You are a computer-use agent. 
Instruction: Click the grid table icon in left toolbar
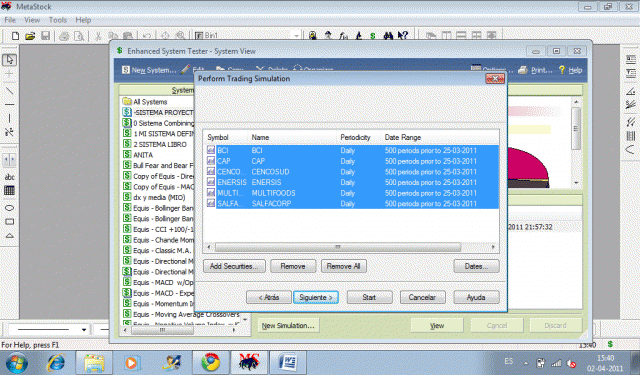(9, 191)
